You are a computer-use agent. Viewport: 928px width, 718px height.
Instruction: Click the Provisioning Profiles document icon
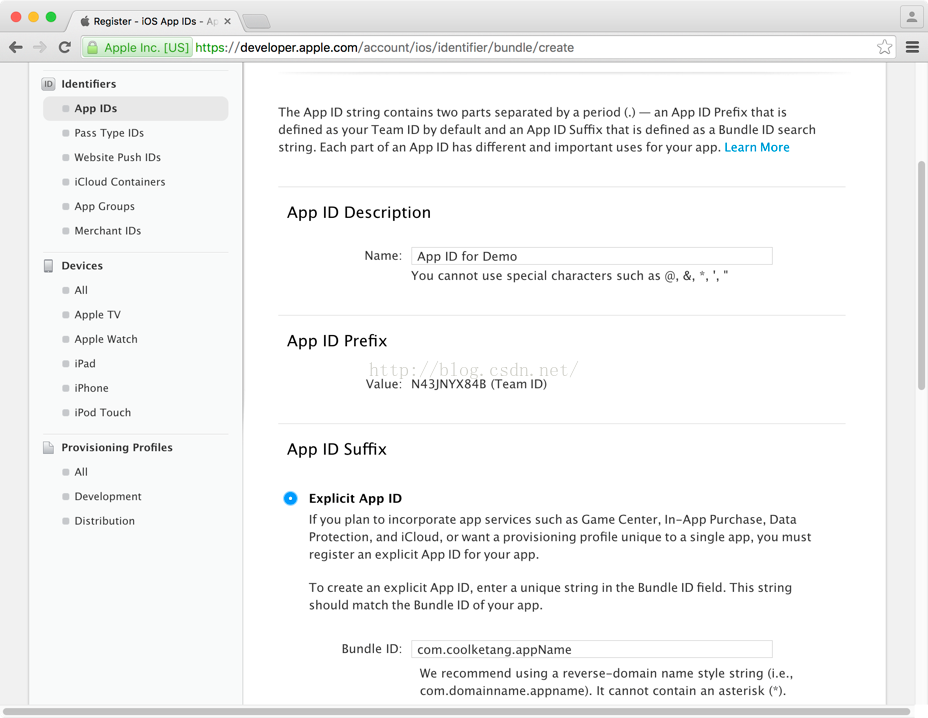(x=48, y=447)
